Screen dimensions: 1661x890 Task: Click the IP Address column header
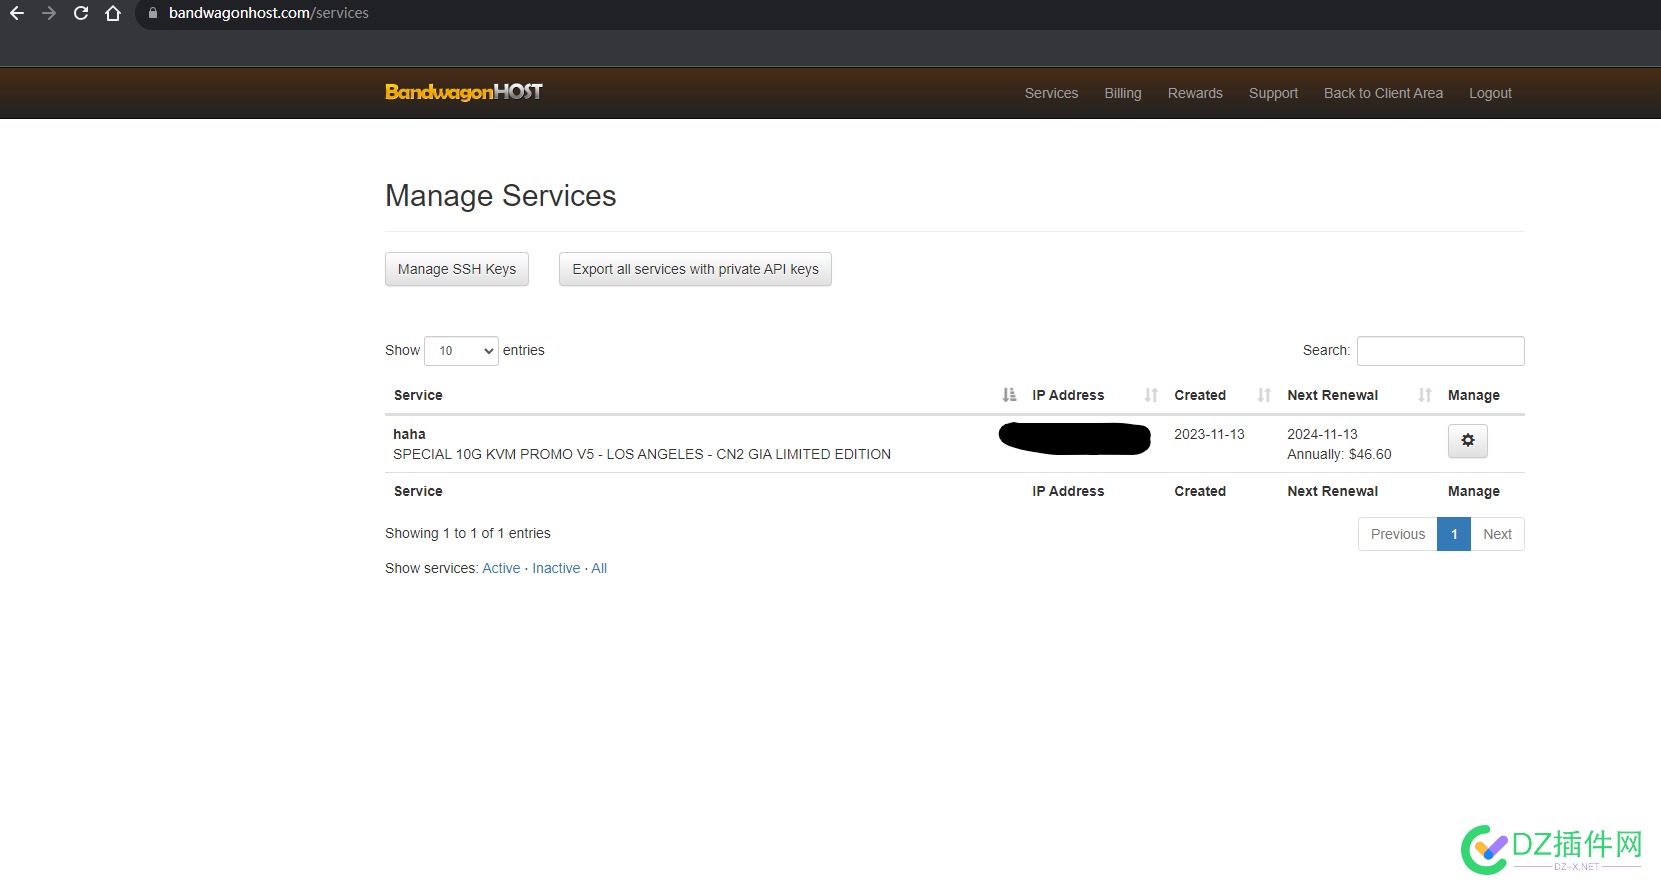click(1068, 395)
